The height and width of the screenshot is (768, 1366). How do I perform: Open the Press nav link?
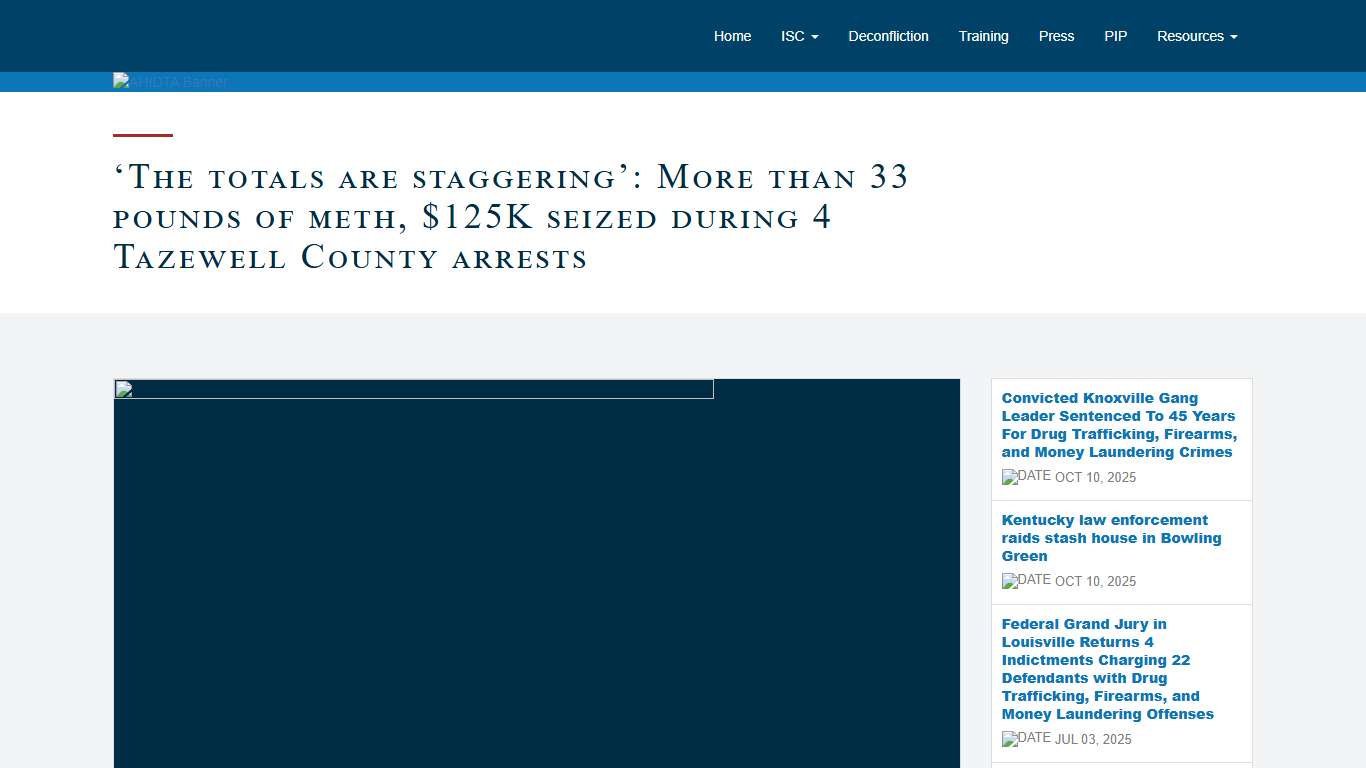pyautogui.click(x=1056, y=36)
